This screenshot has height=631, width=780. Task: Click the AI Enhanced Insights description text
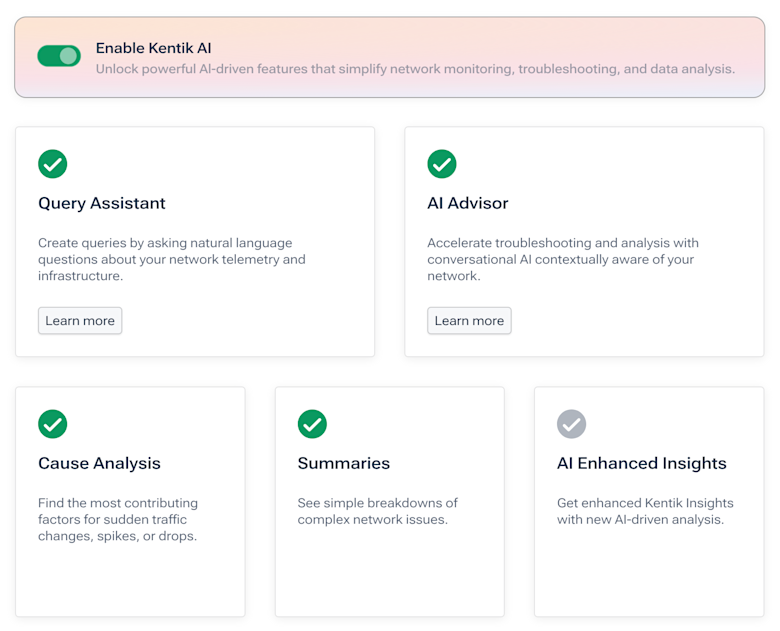645,511
